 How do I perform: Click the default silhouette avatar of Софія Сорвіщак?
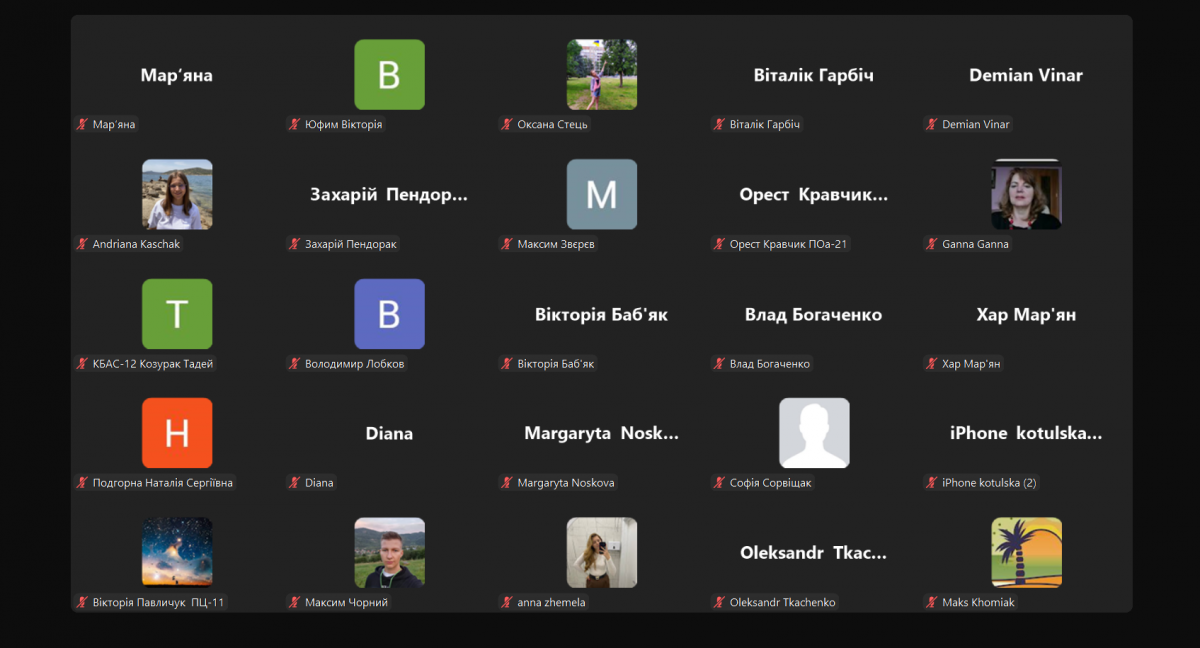click(x=814, y=433)
